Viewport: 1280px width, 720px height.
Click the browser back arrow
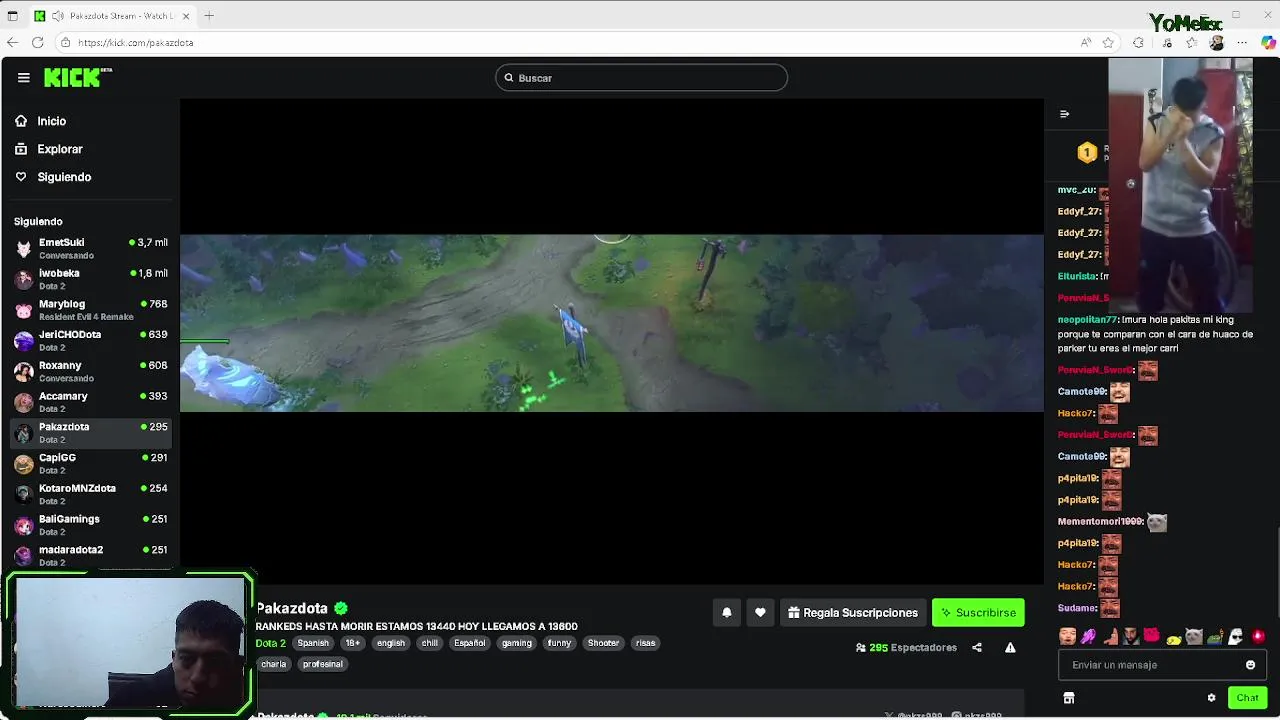(12, 43)
